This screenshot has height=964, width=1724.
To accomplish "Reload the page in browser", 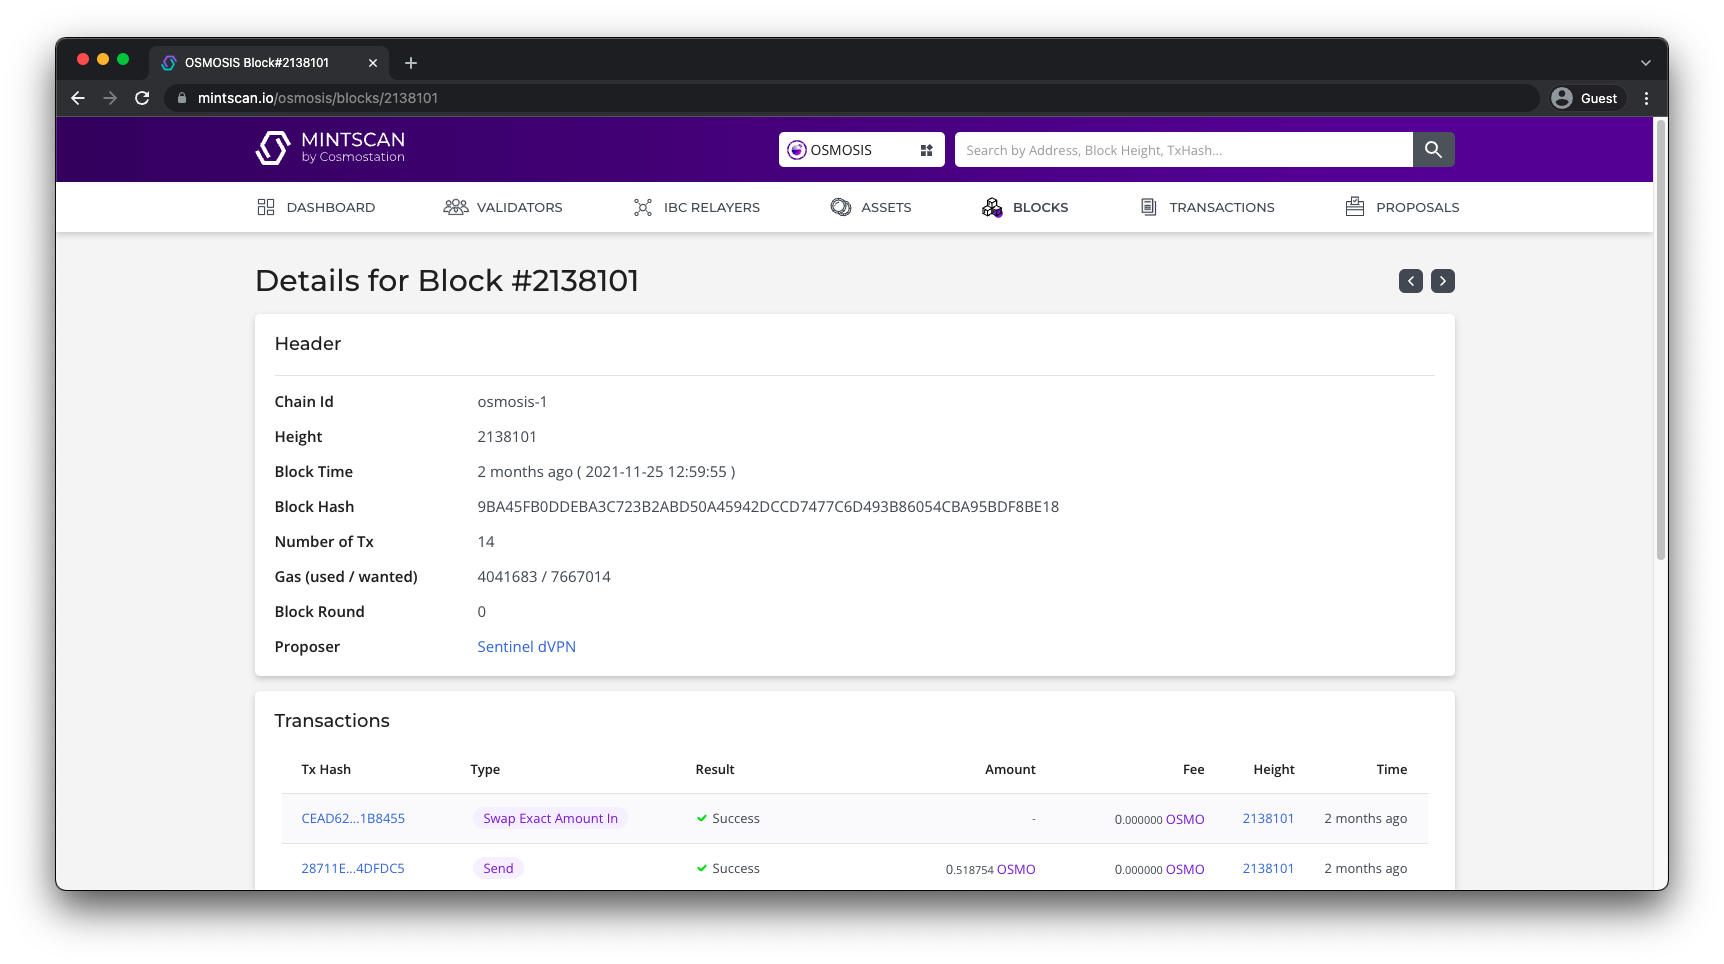I will [142, 98].
